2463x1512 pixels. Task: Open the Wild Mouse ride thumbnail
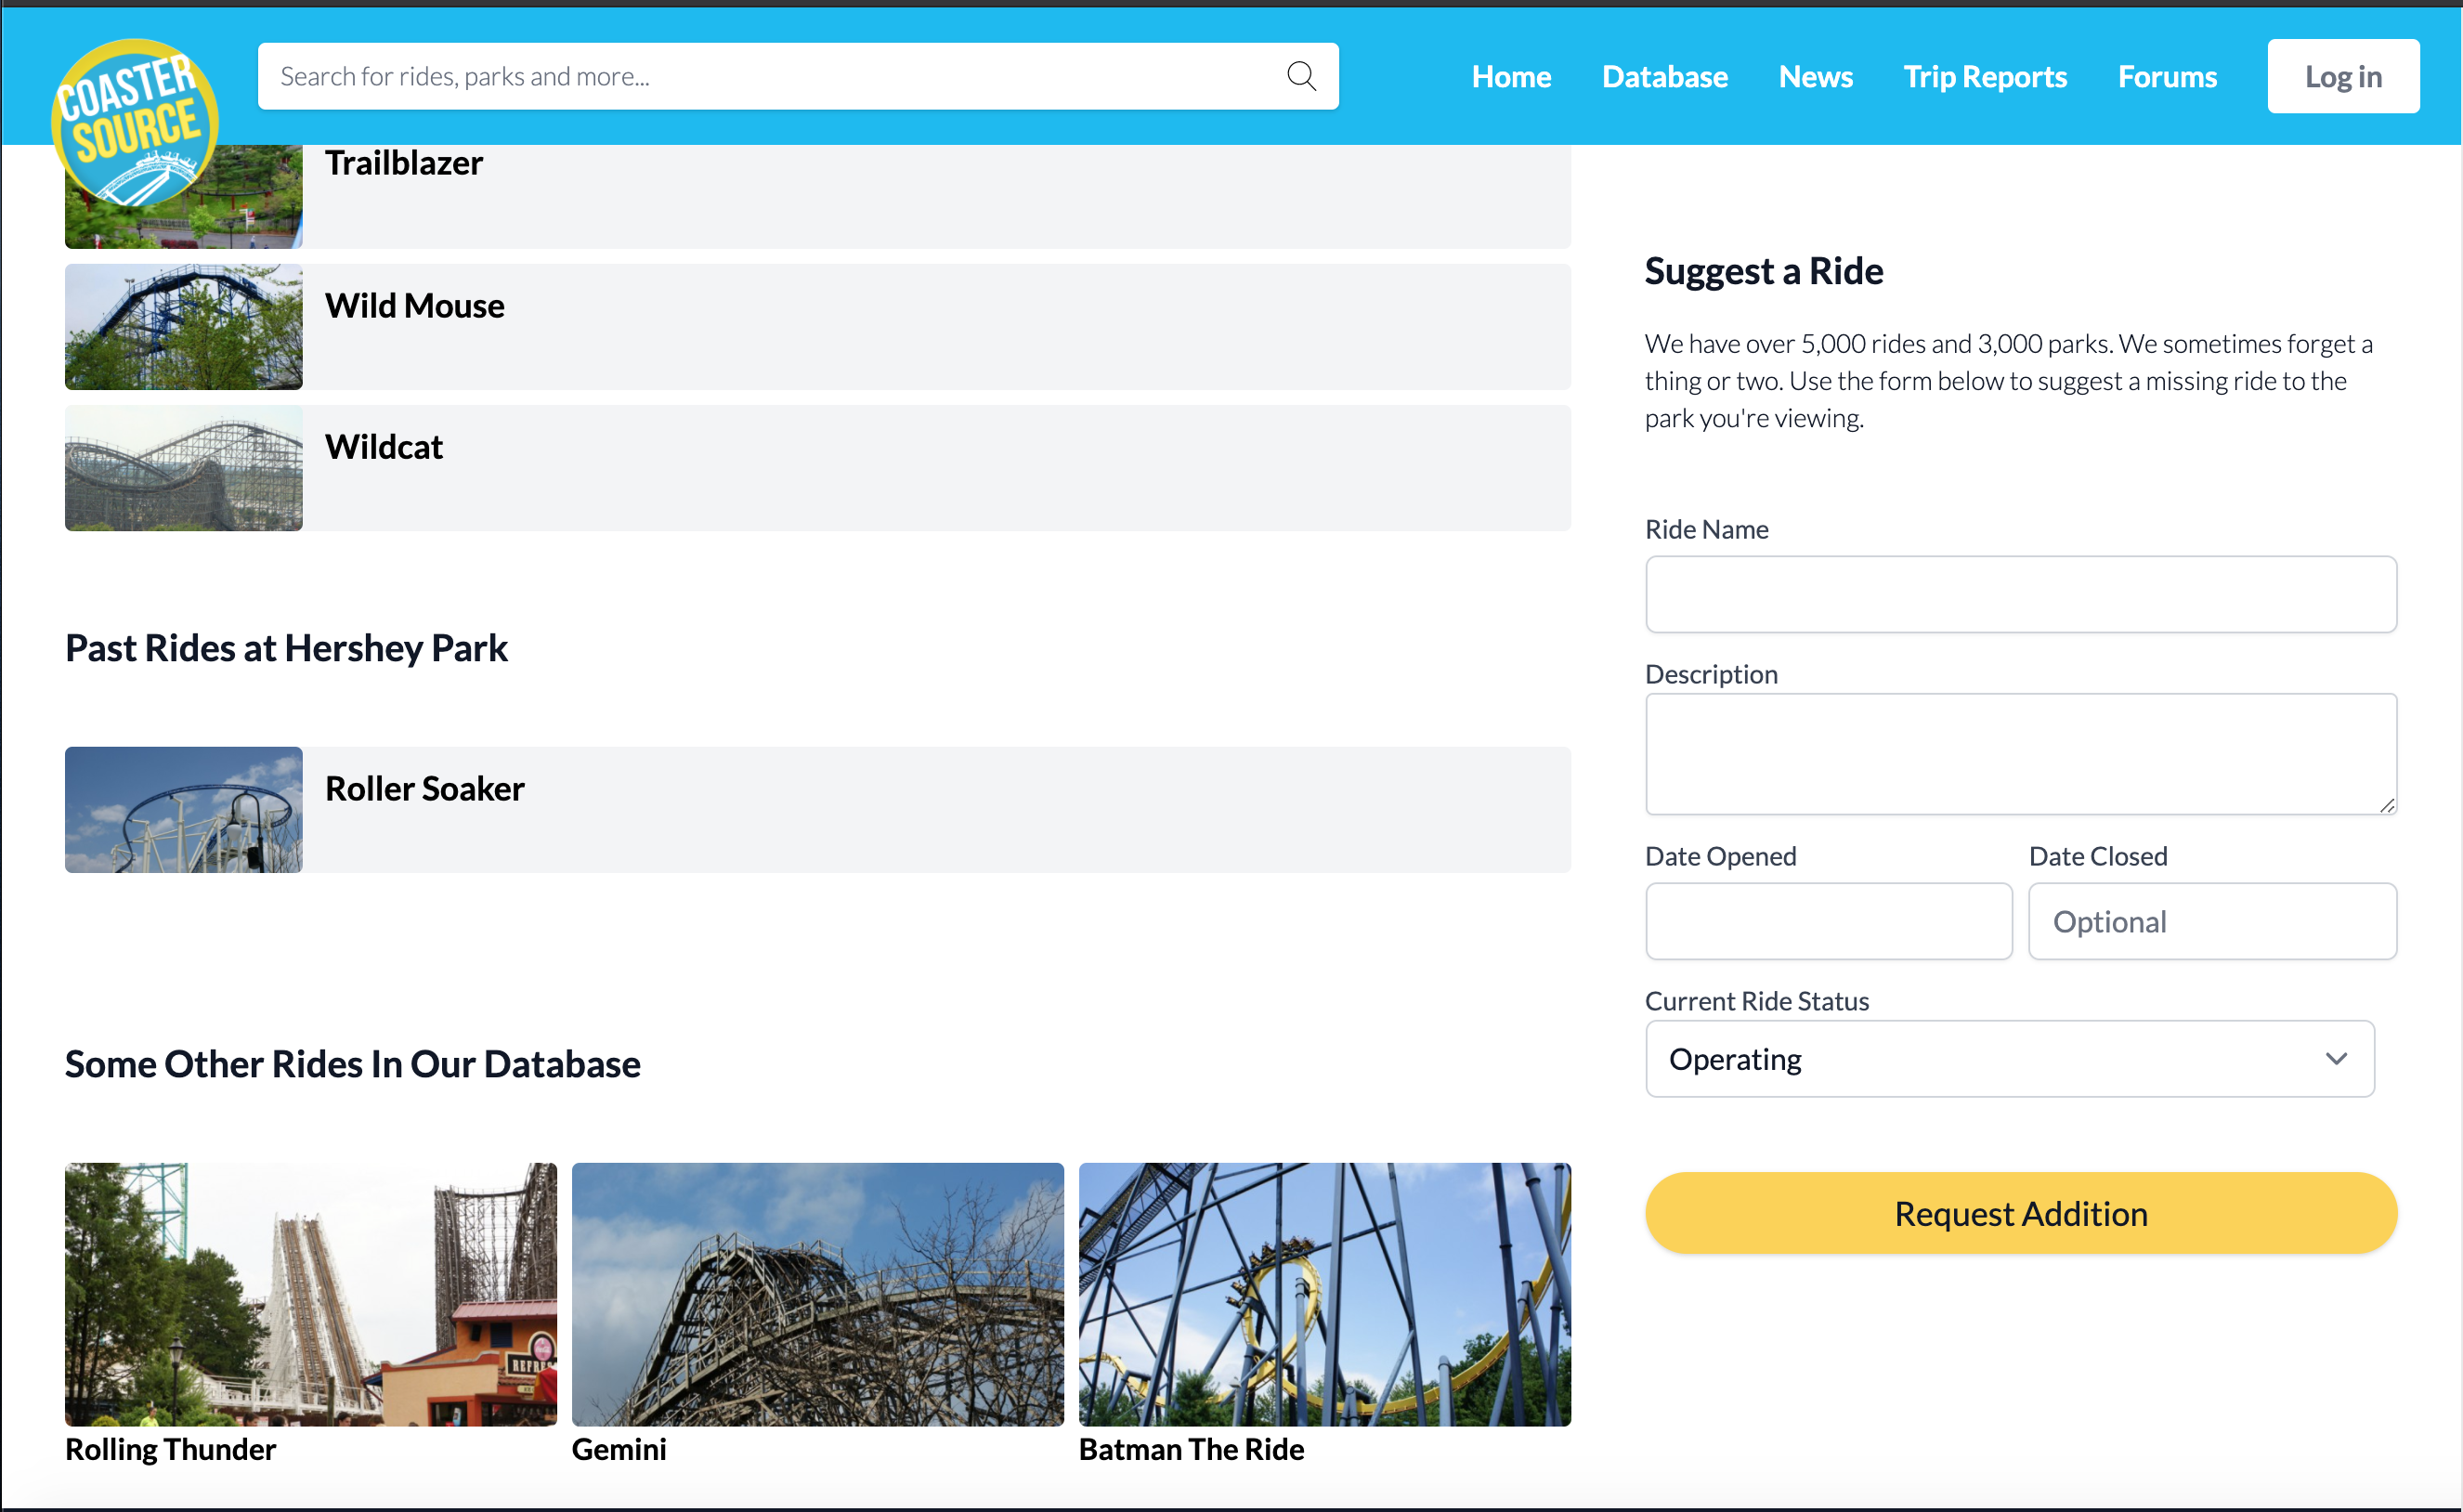tap(183, 327)
